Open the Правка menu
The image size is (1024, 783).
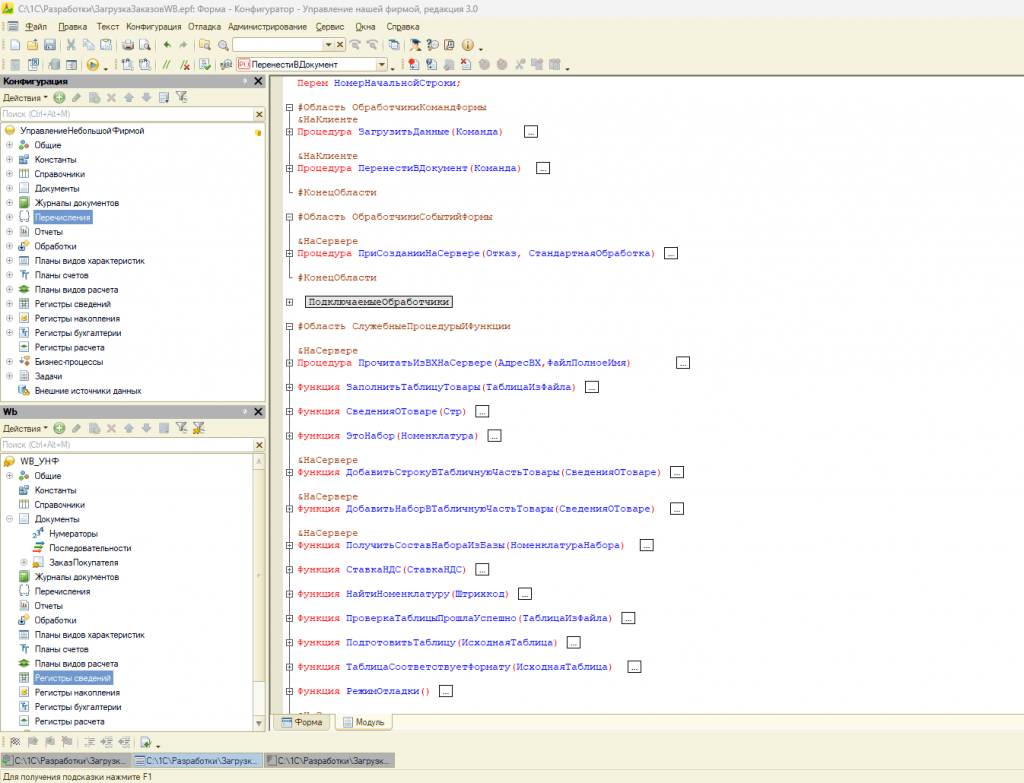point(72,27)
